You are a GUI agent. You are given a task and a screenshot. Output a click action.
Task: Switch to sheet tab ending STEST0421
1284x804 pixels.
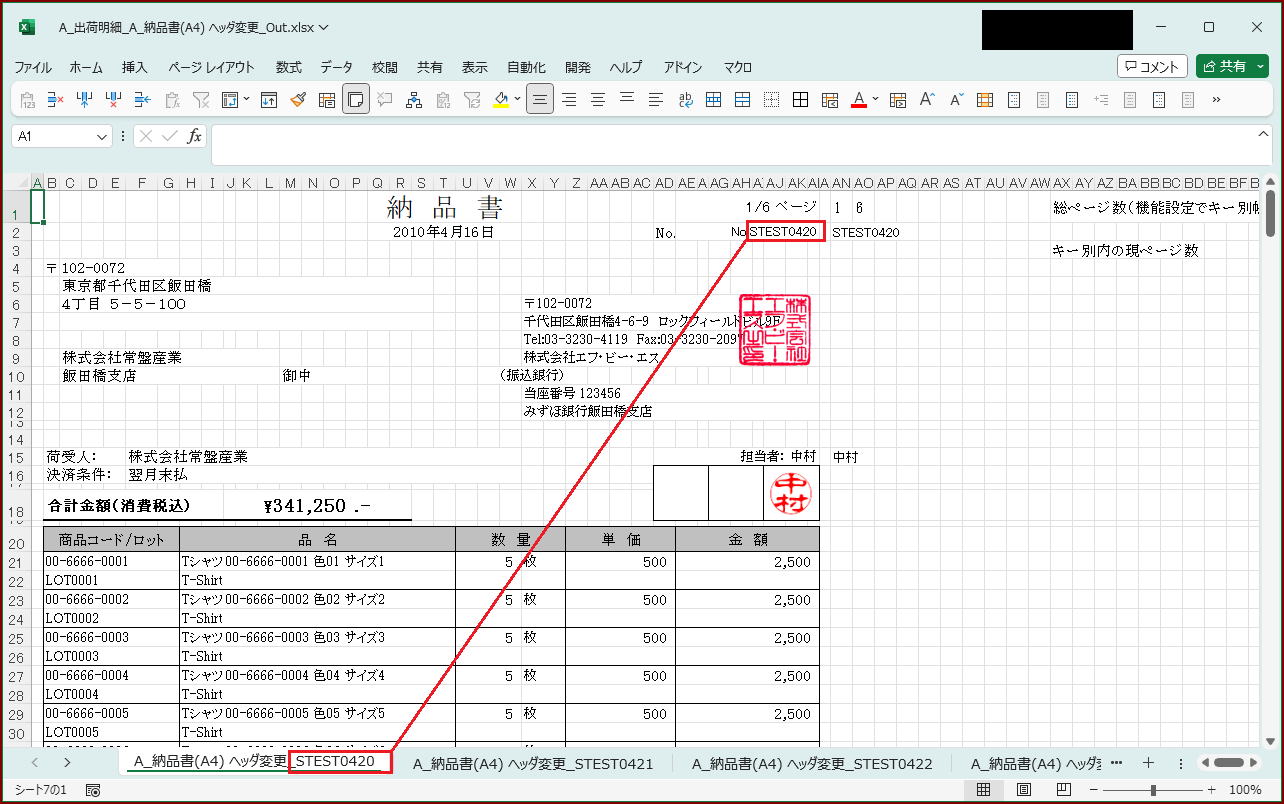point(533,763)
